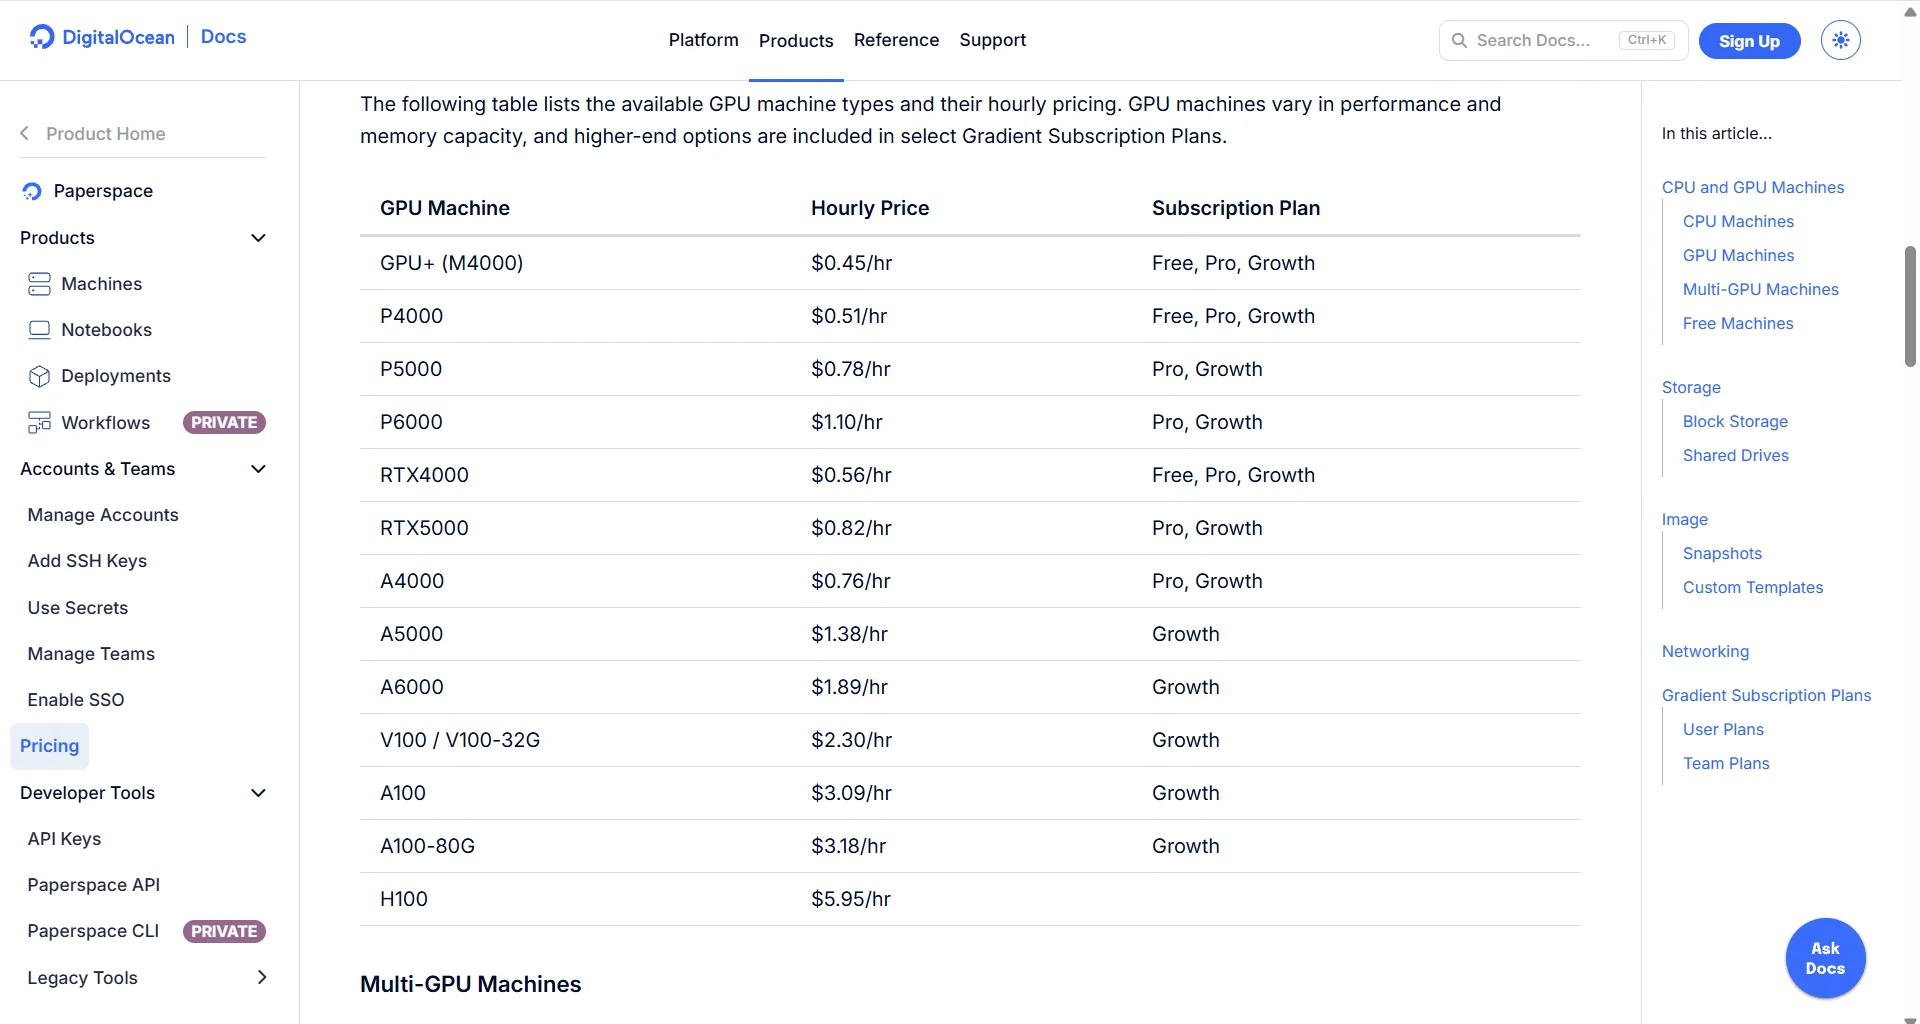Image resolution: width=1920 pixels, height=1024 pixels.
Task: Open Manage Teams page
Action: click(91, 654)
